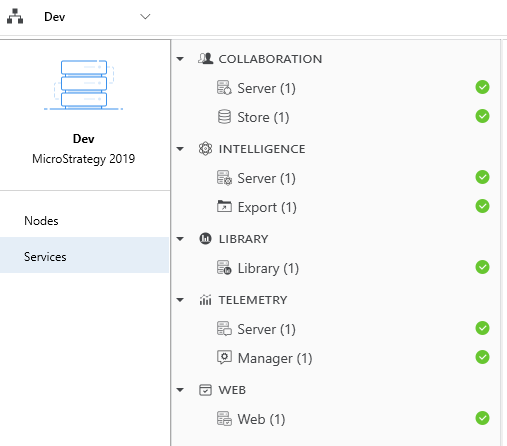Click the Telemetry Manager icon

[224, 357]
